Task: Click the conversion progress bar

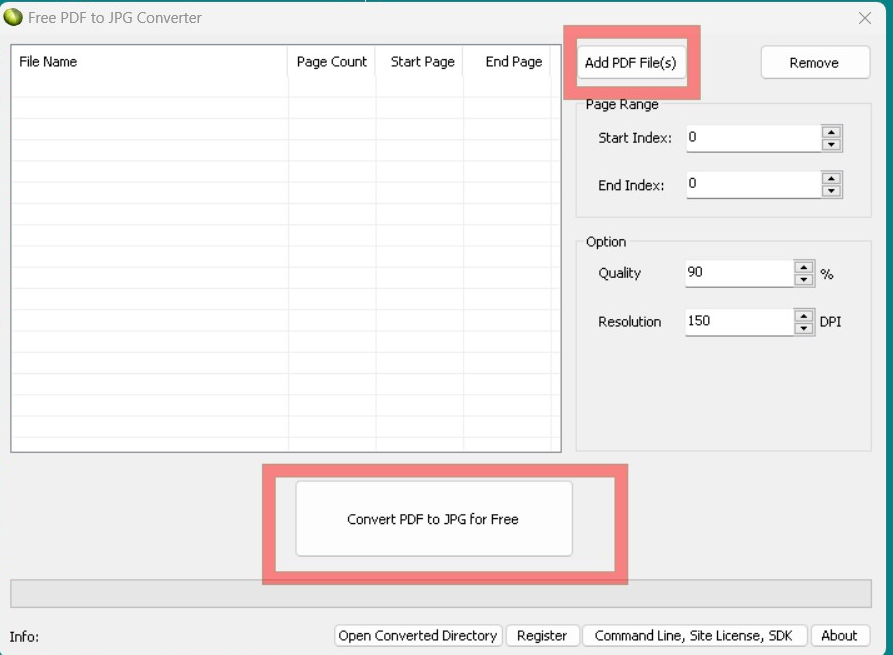Action: click(441, 593)
